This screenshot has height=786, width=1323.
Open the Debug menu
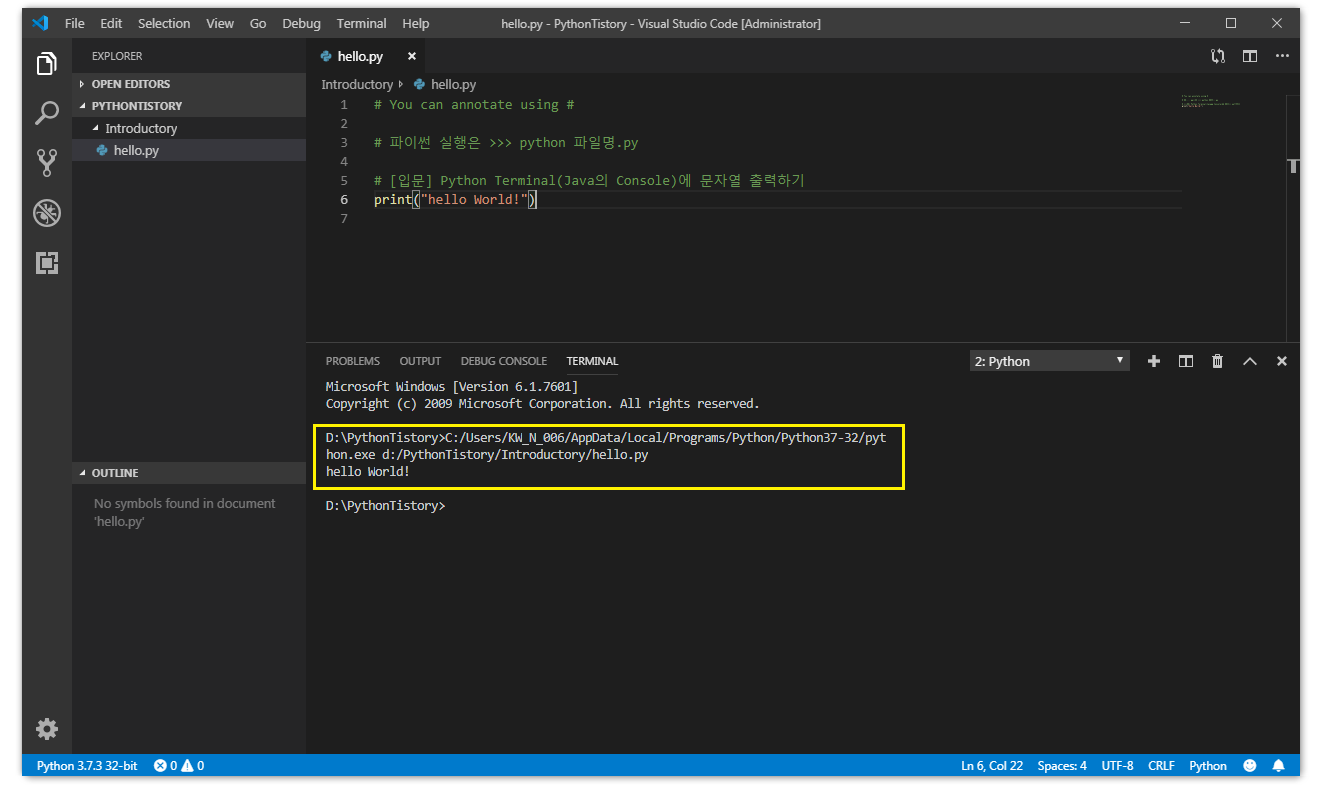[x=302, y=23]
